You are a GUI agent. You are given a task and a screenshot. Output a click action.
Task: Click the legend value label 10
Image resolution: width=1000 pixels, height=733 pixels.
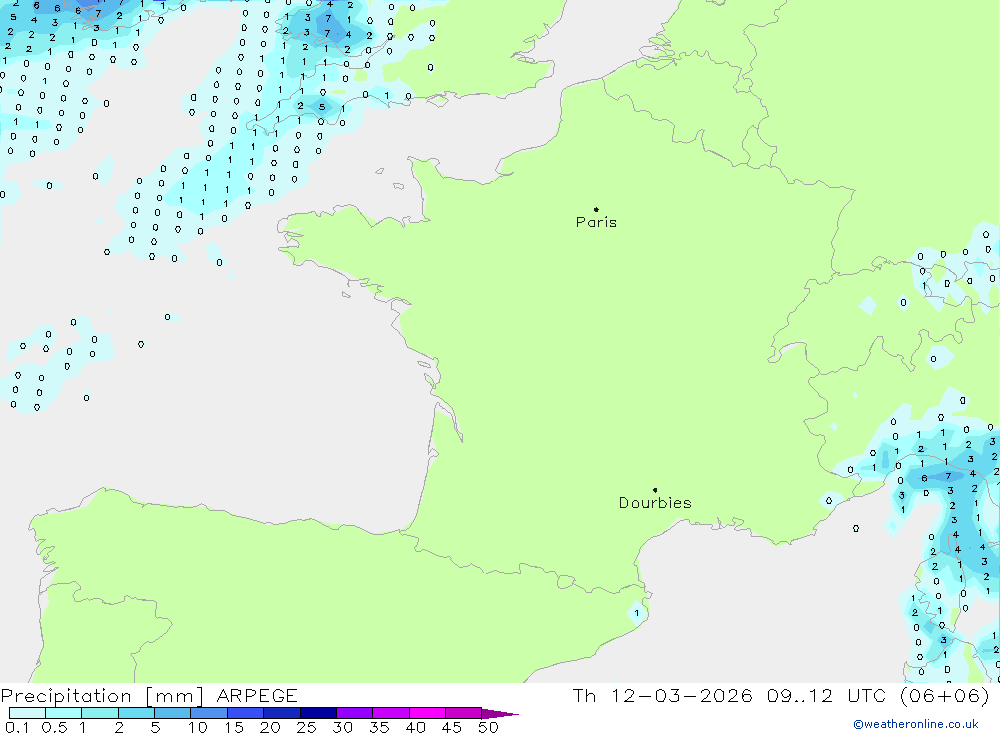pos(198,727)
